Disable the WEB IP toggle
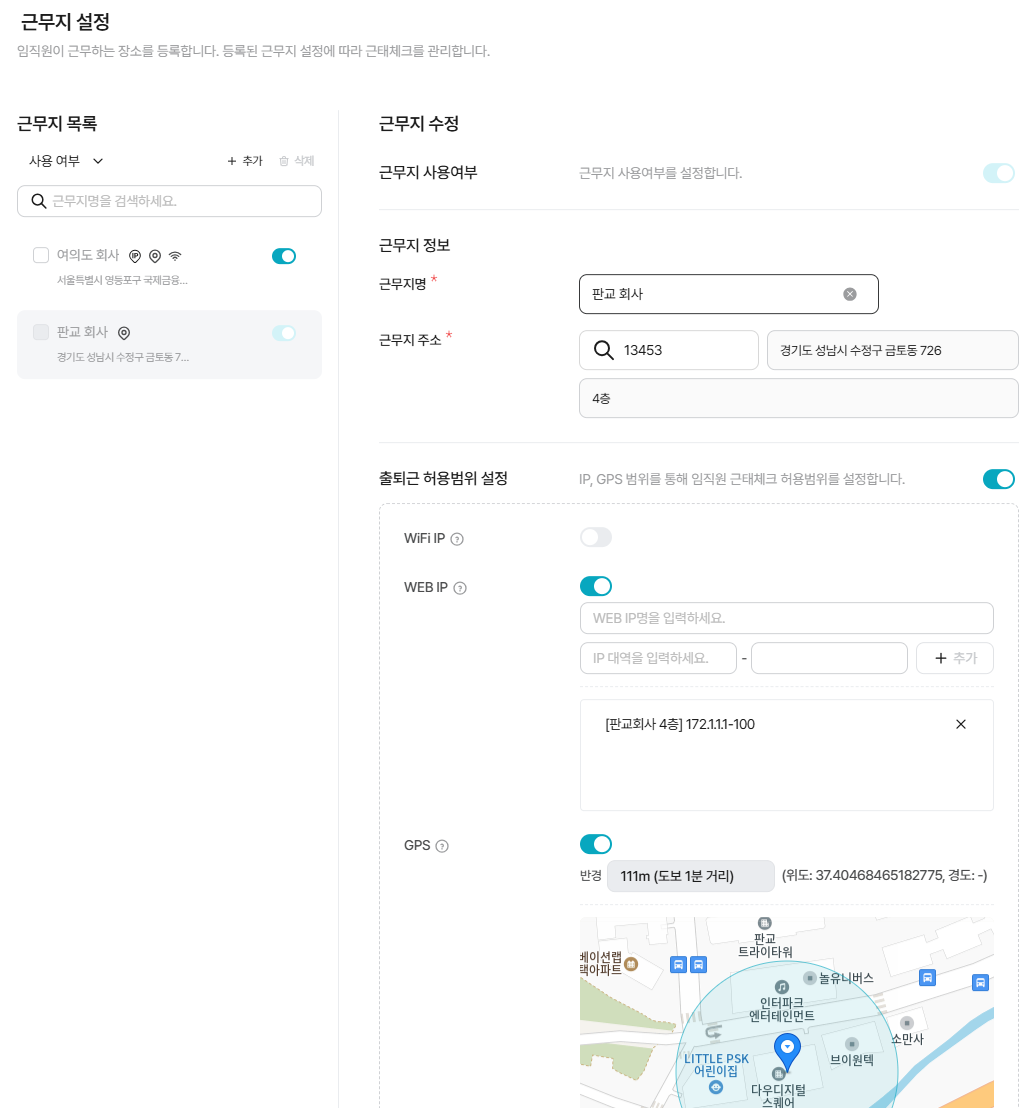 pyautogui.click(x=596, y=586)
